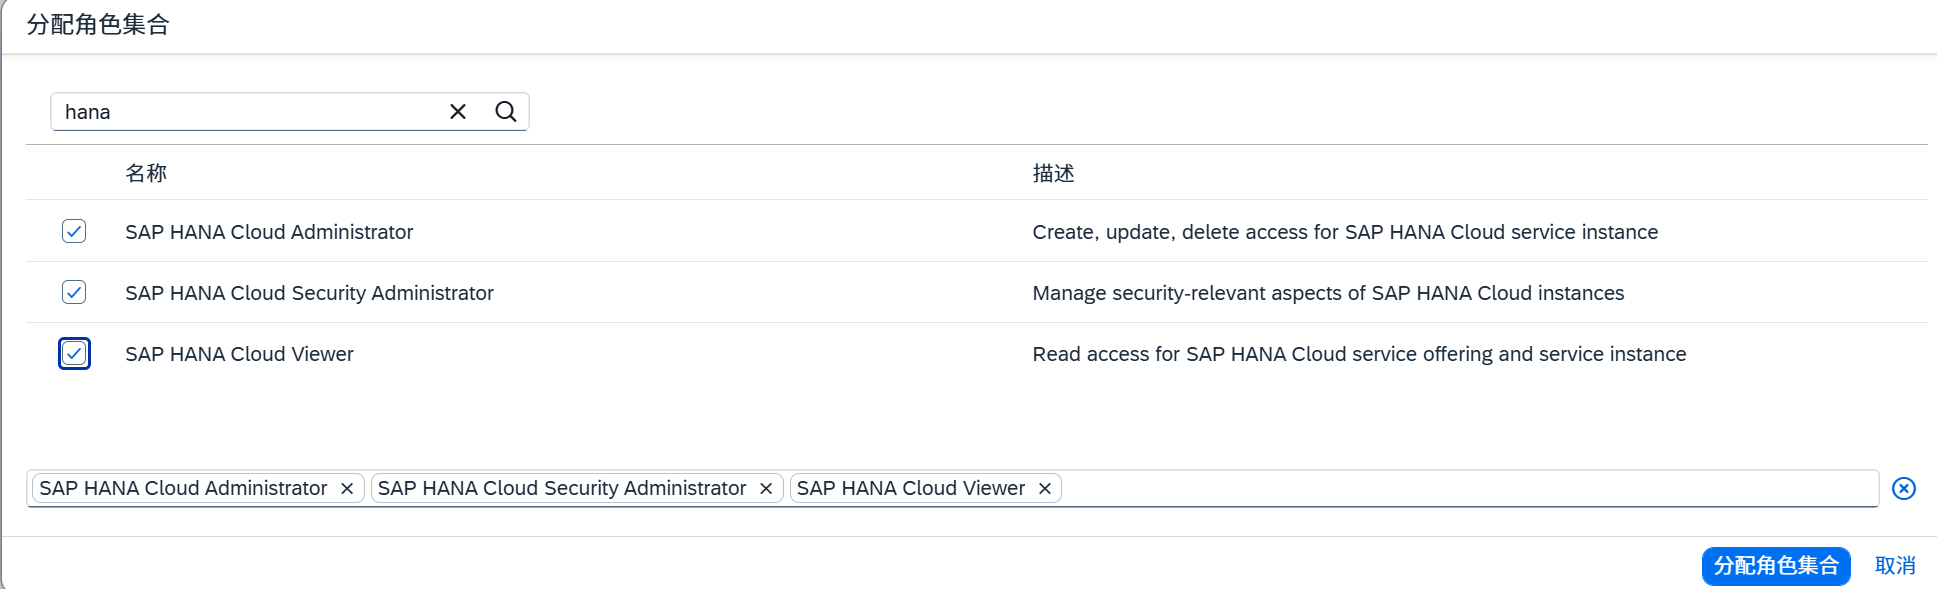Click the 分配角色集合 dialog title

click(x=98, y=25)
